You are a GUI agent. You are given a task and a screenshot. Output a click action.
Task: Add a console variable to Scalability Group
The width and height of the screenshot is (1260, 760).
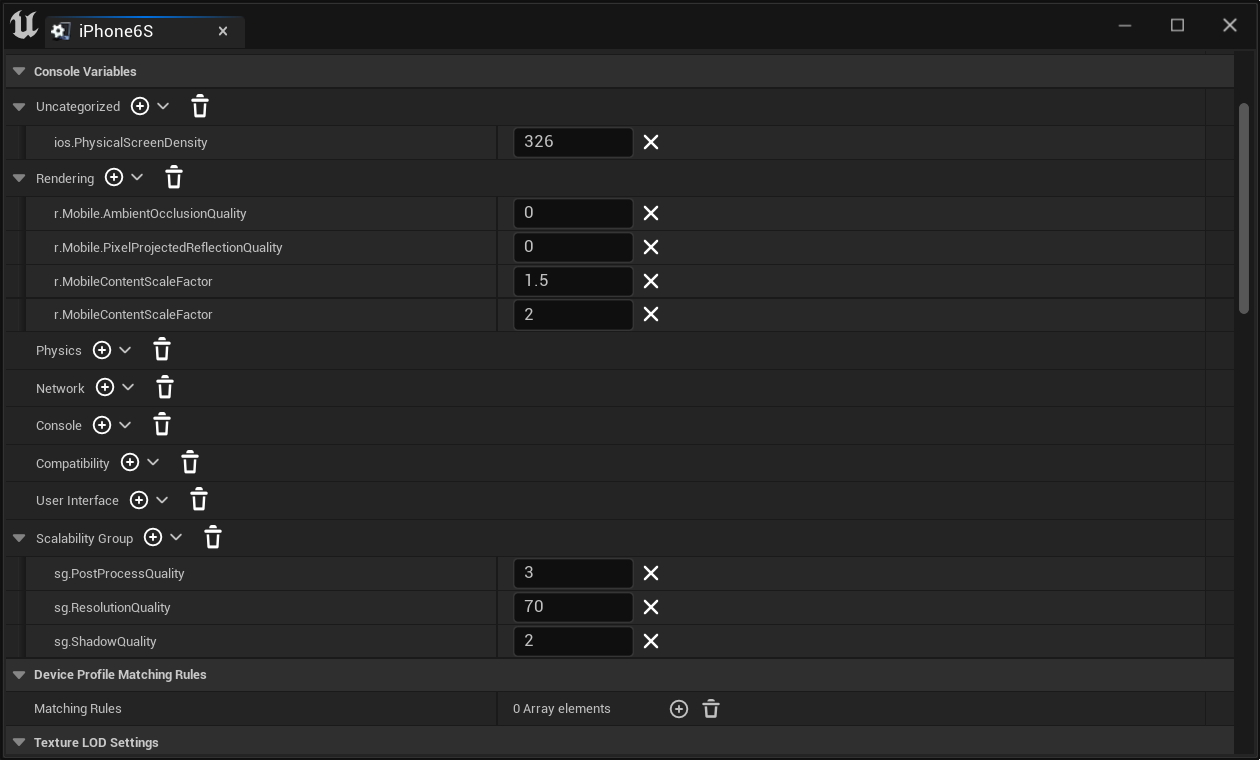[x=153, y=537]
